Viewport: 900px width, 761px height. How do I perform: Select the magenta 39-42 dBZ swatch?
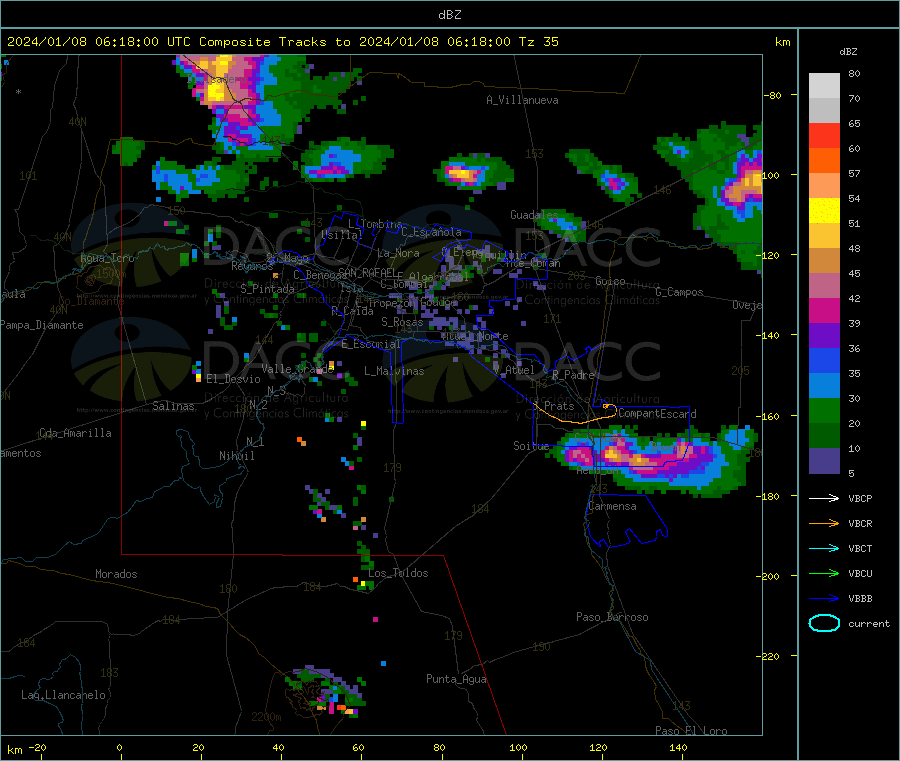click(x=824, y=311)
